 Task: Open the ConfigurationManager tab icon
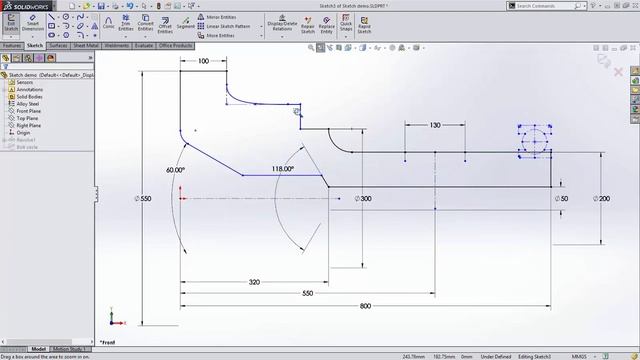point(28,58)
